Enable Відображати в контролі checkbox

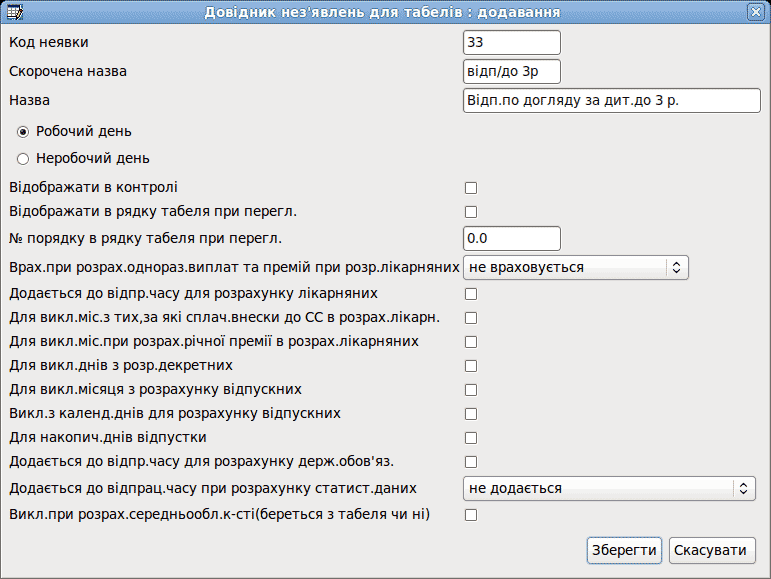tap(471, 188)
